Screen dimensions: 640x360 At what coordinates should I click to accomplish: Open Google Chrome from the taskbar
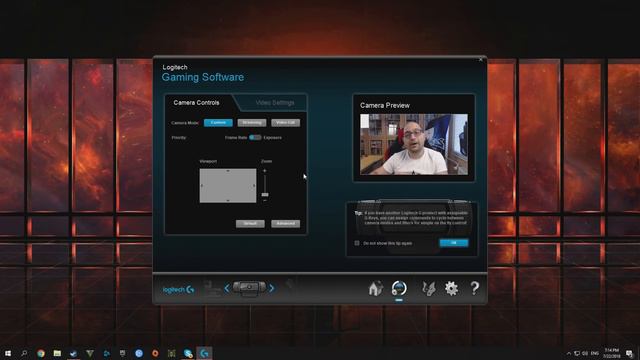[x=41, y=353]
